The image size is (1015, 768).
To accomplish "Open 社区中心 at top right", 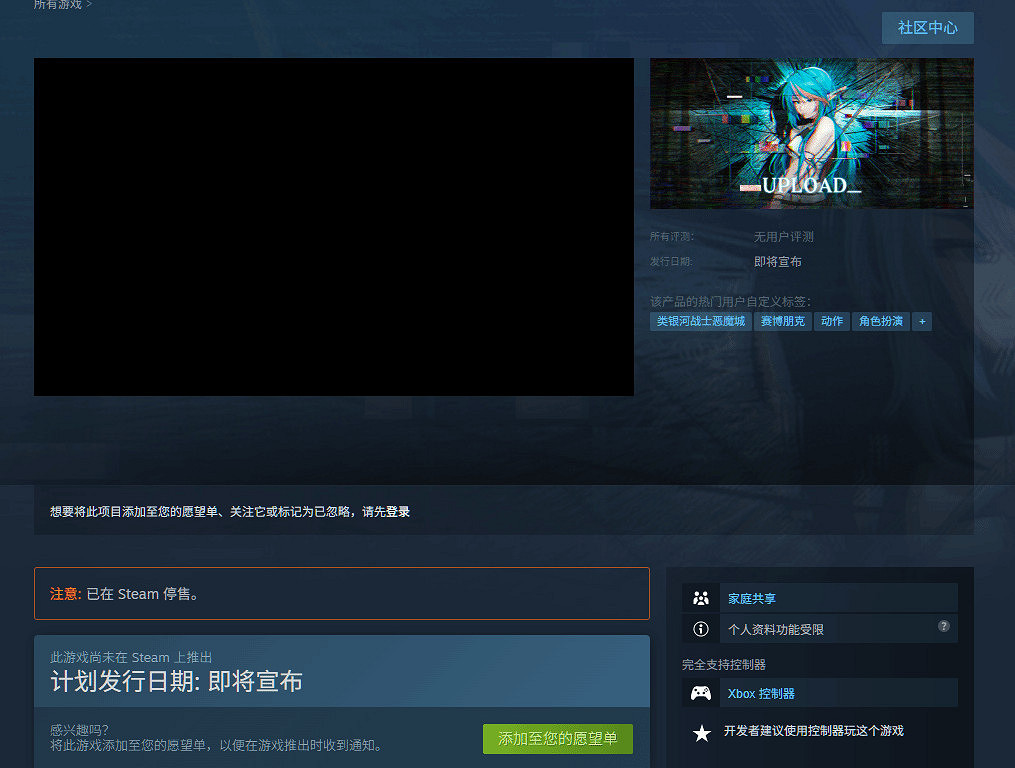I will (927, 28).
